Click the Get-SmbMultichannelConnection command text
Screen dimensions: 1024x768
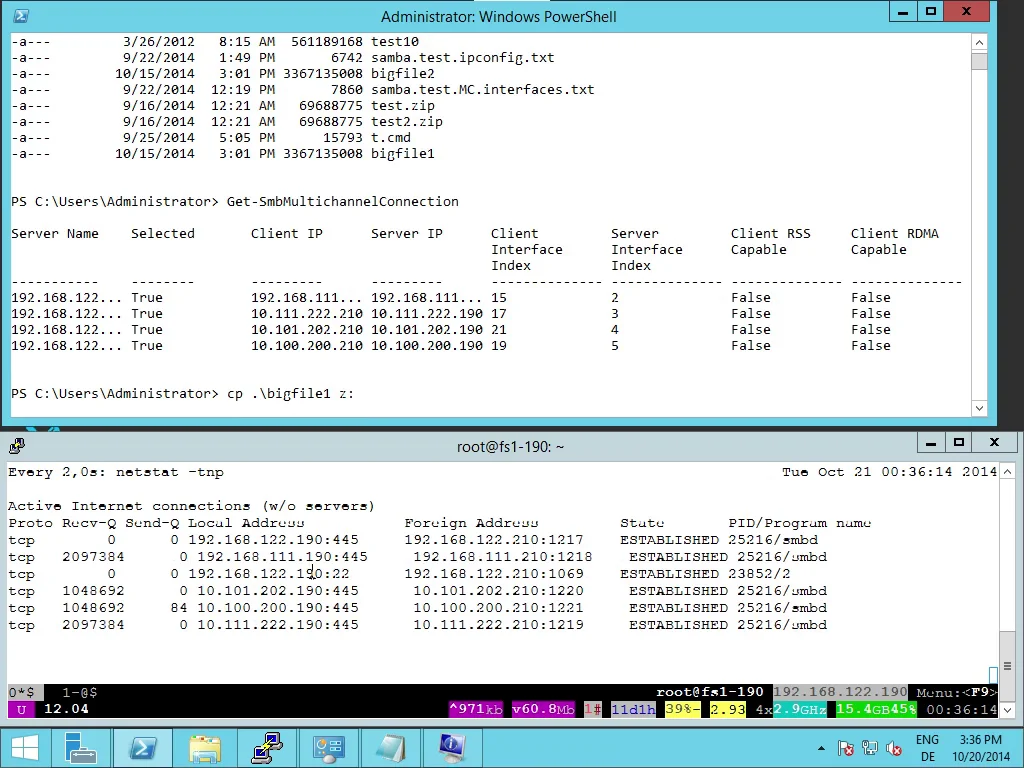click(x=342, y=202)
